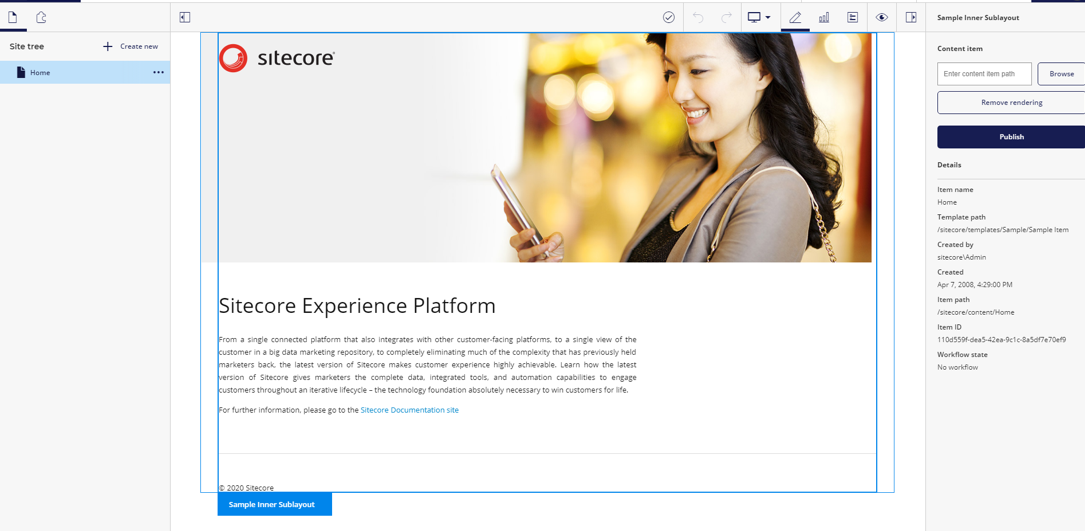
Task: Click the Sample Inner Sublayout panel title
Action: [978, 17]
